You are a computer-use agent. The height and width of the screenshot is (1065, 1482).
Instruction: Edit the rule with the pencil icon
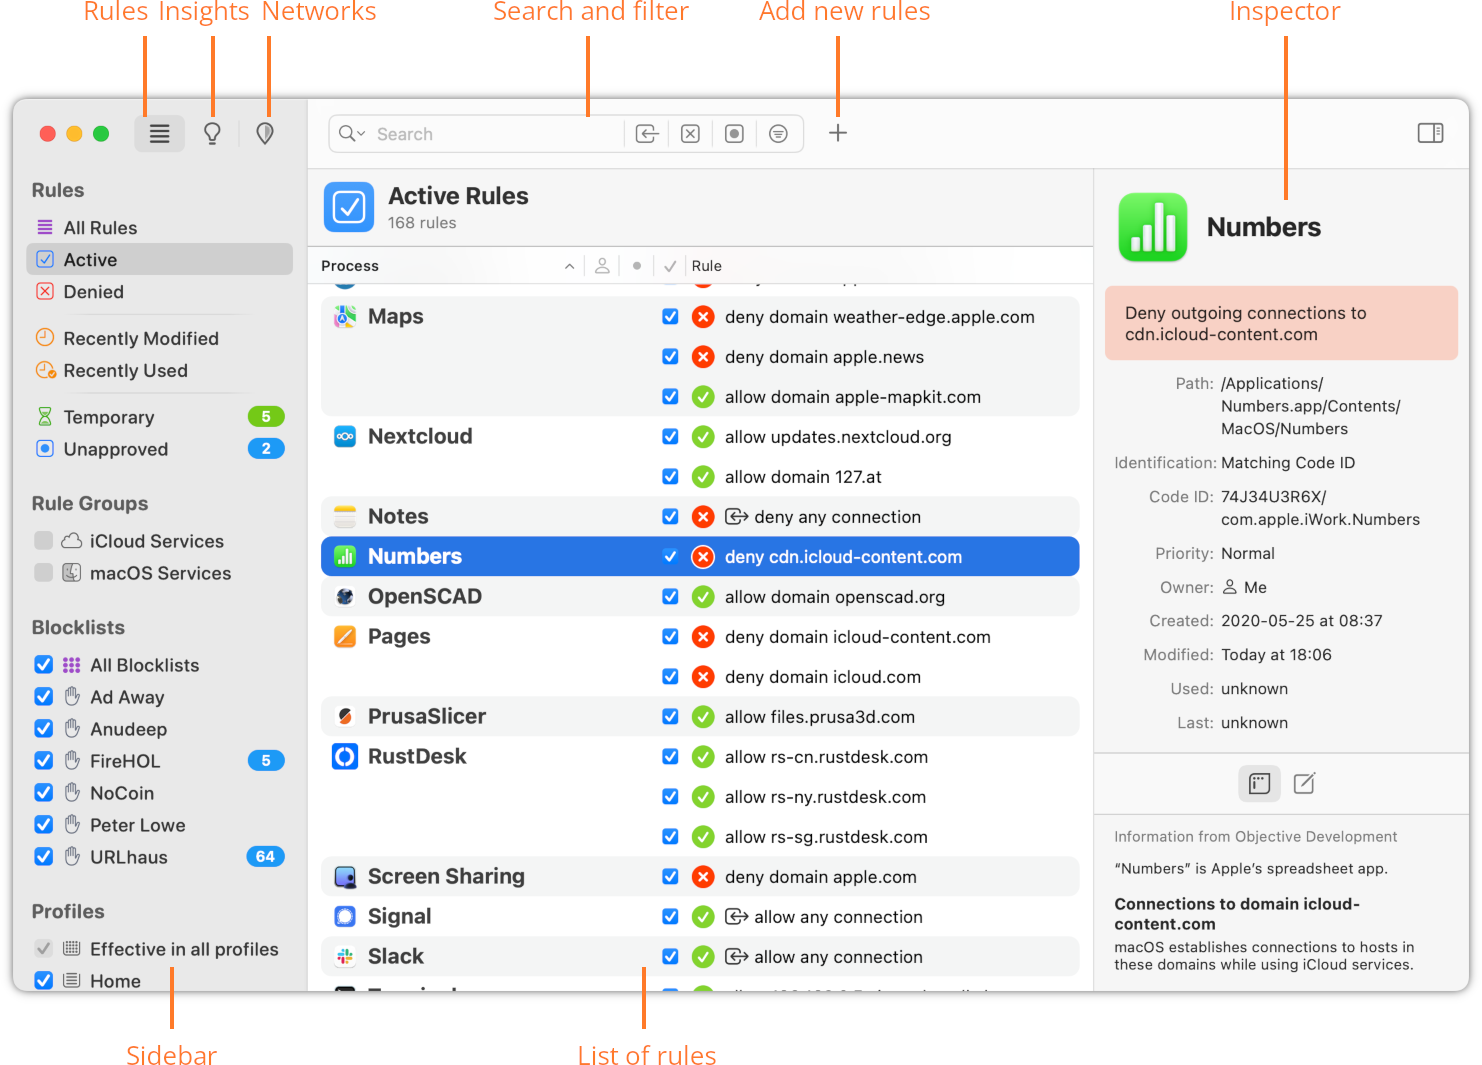(x=1305, y=783)
